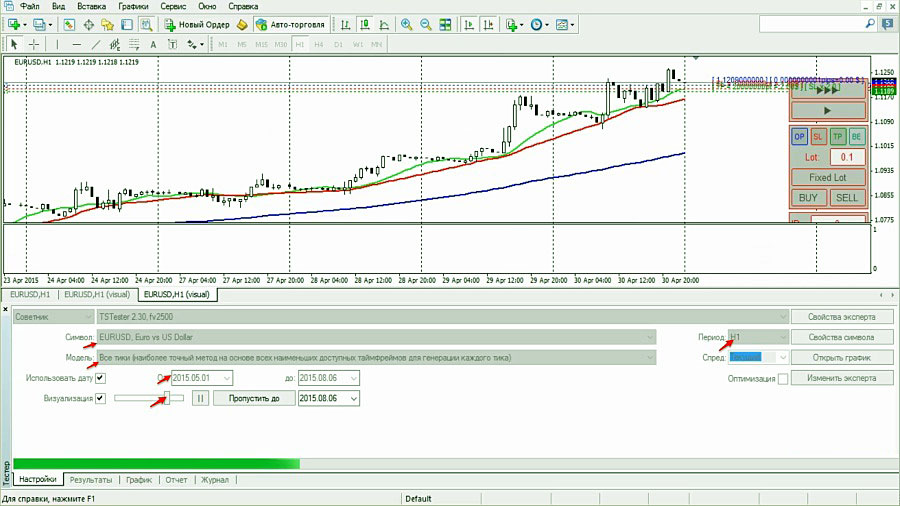Click the Свойства эксперта button

(x=842, y=317)
